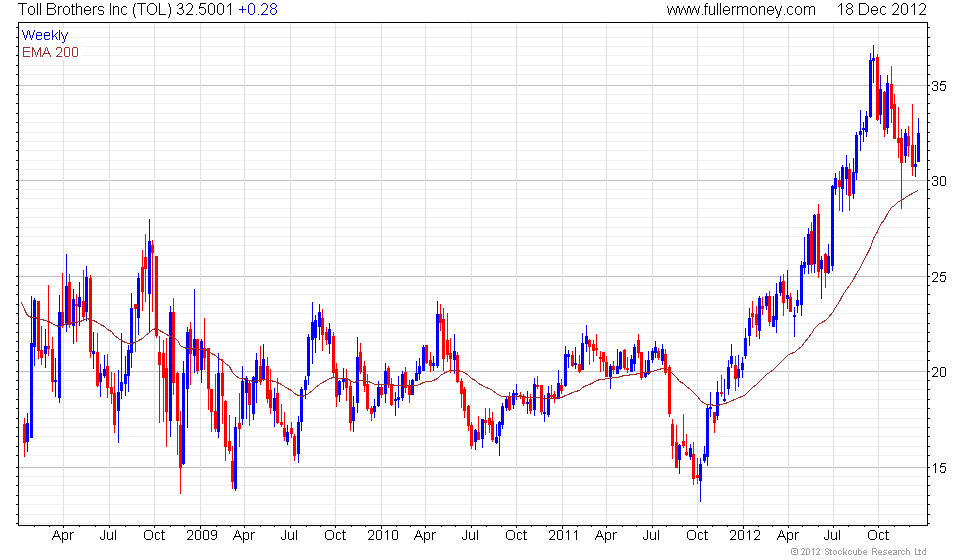Click the 15 price axis label
The height and width of the screenshot is (560, 980).
[x=939, y=468]
